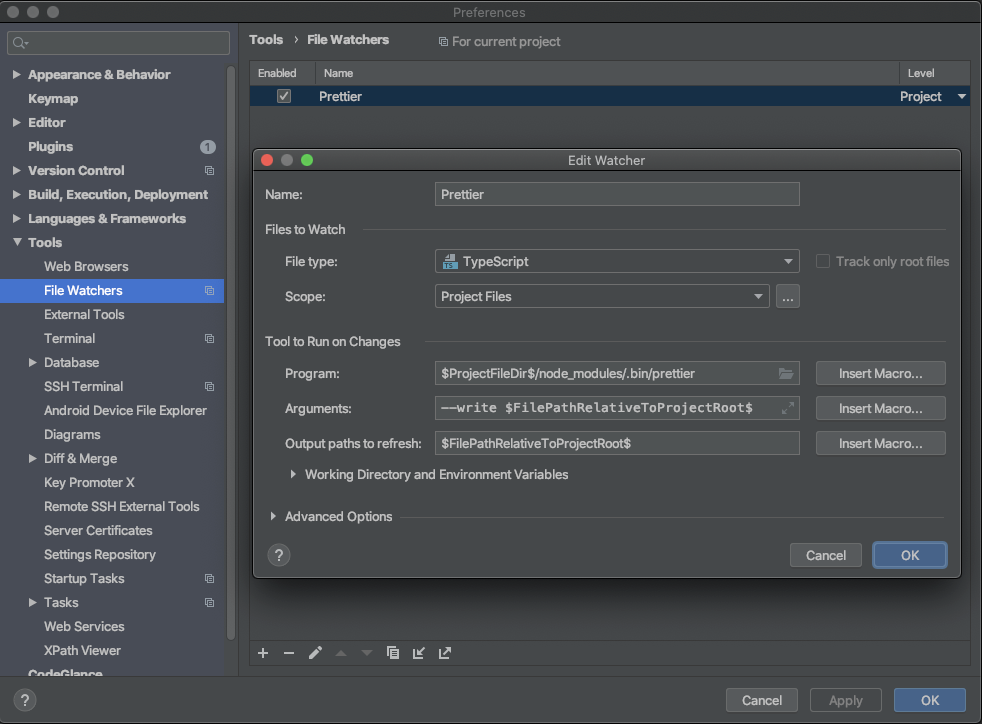Expand Appearance & Behavior in sidebar
This screenshot has width=982, height=724.
[17, 75]
